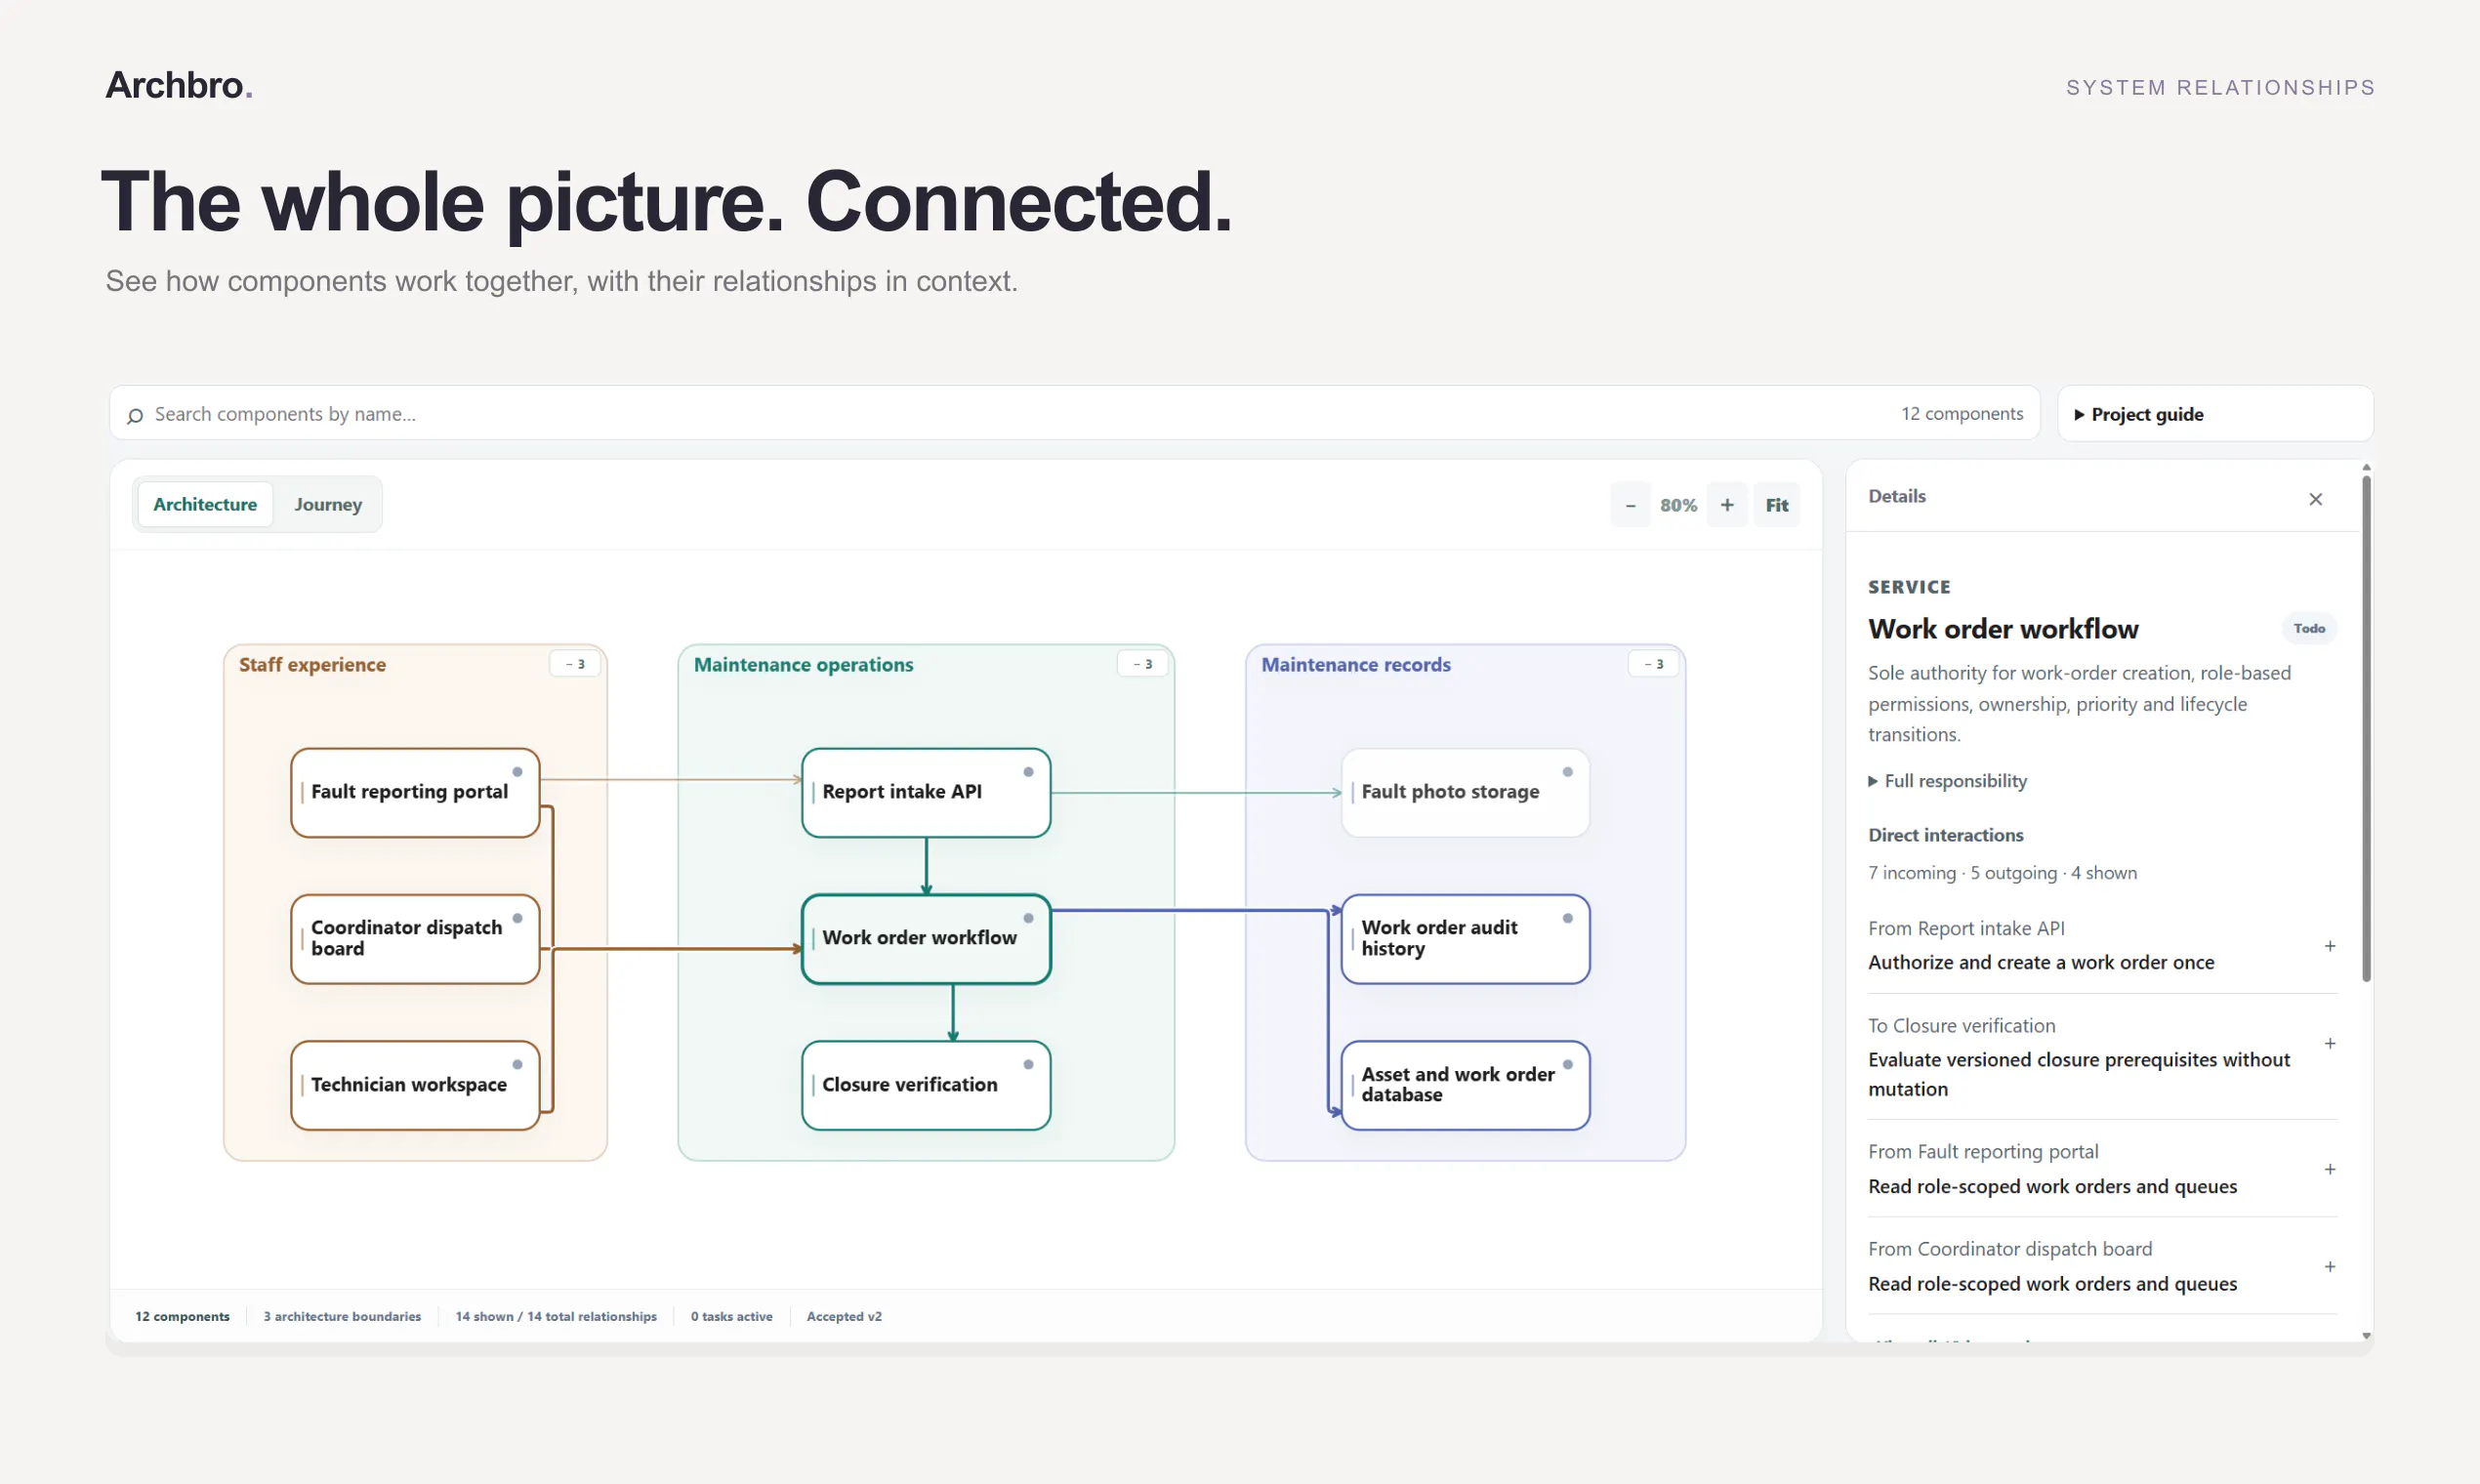Close the Details panel
The height and width of the screenshot is (1484, 2480).
click(2315, 498)
